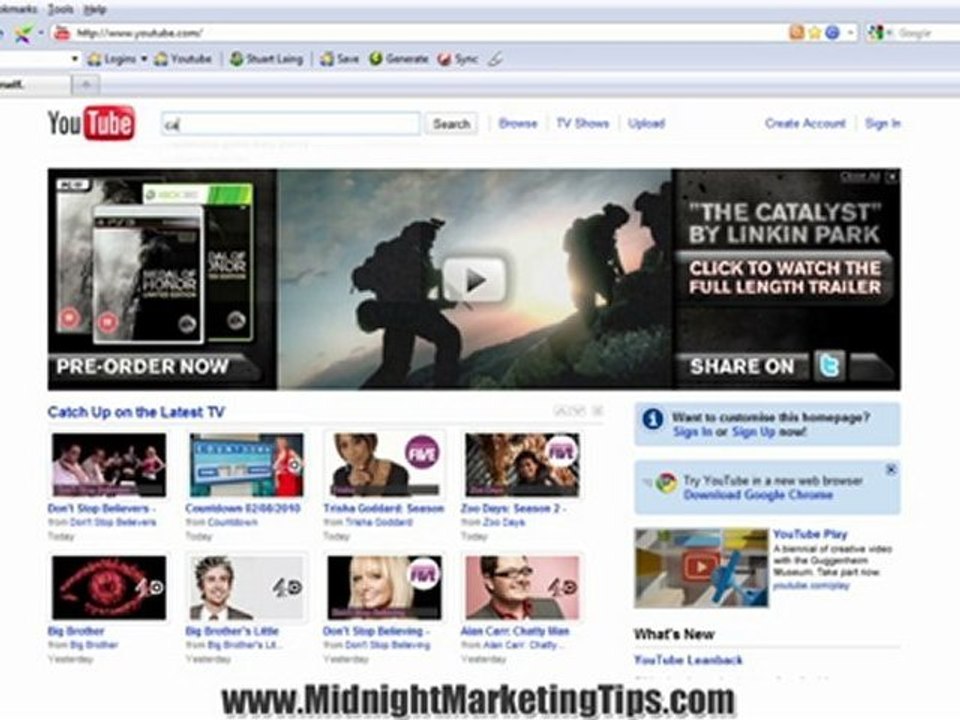This screenshot has width=960, height=720.
Task: Focus the YouTube search field
Action: [291, 124]
